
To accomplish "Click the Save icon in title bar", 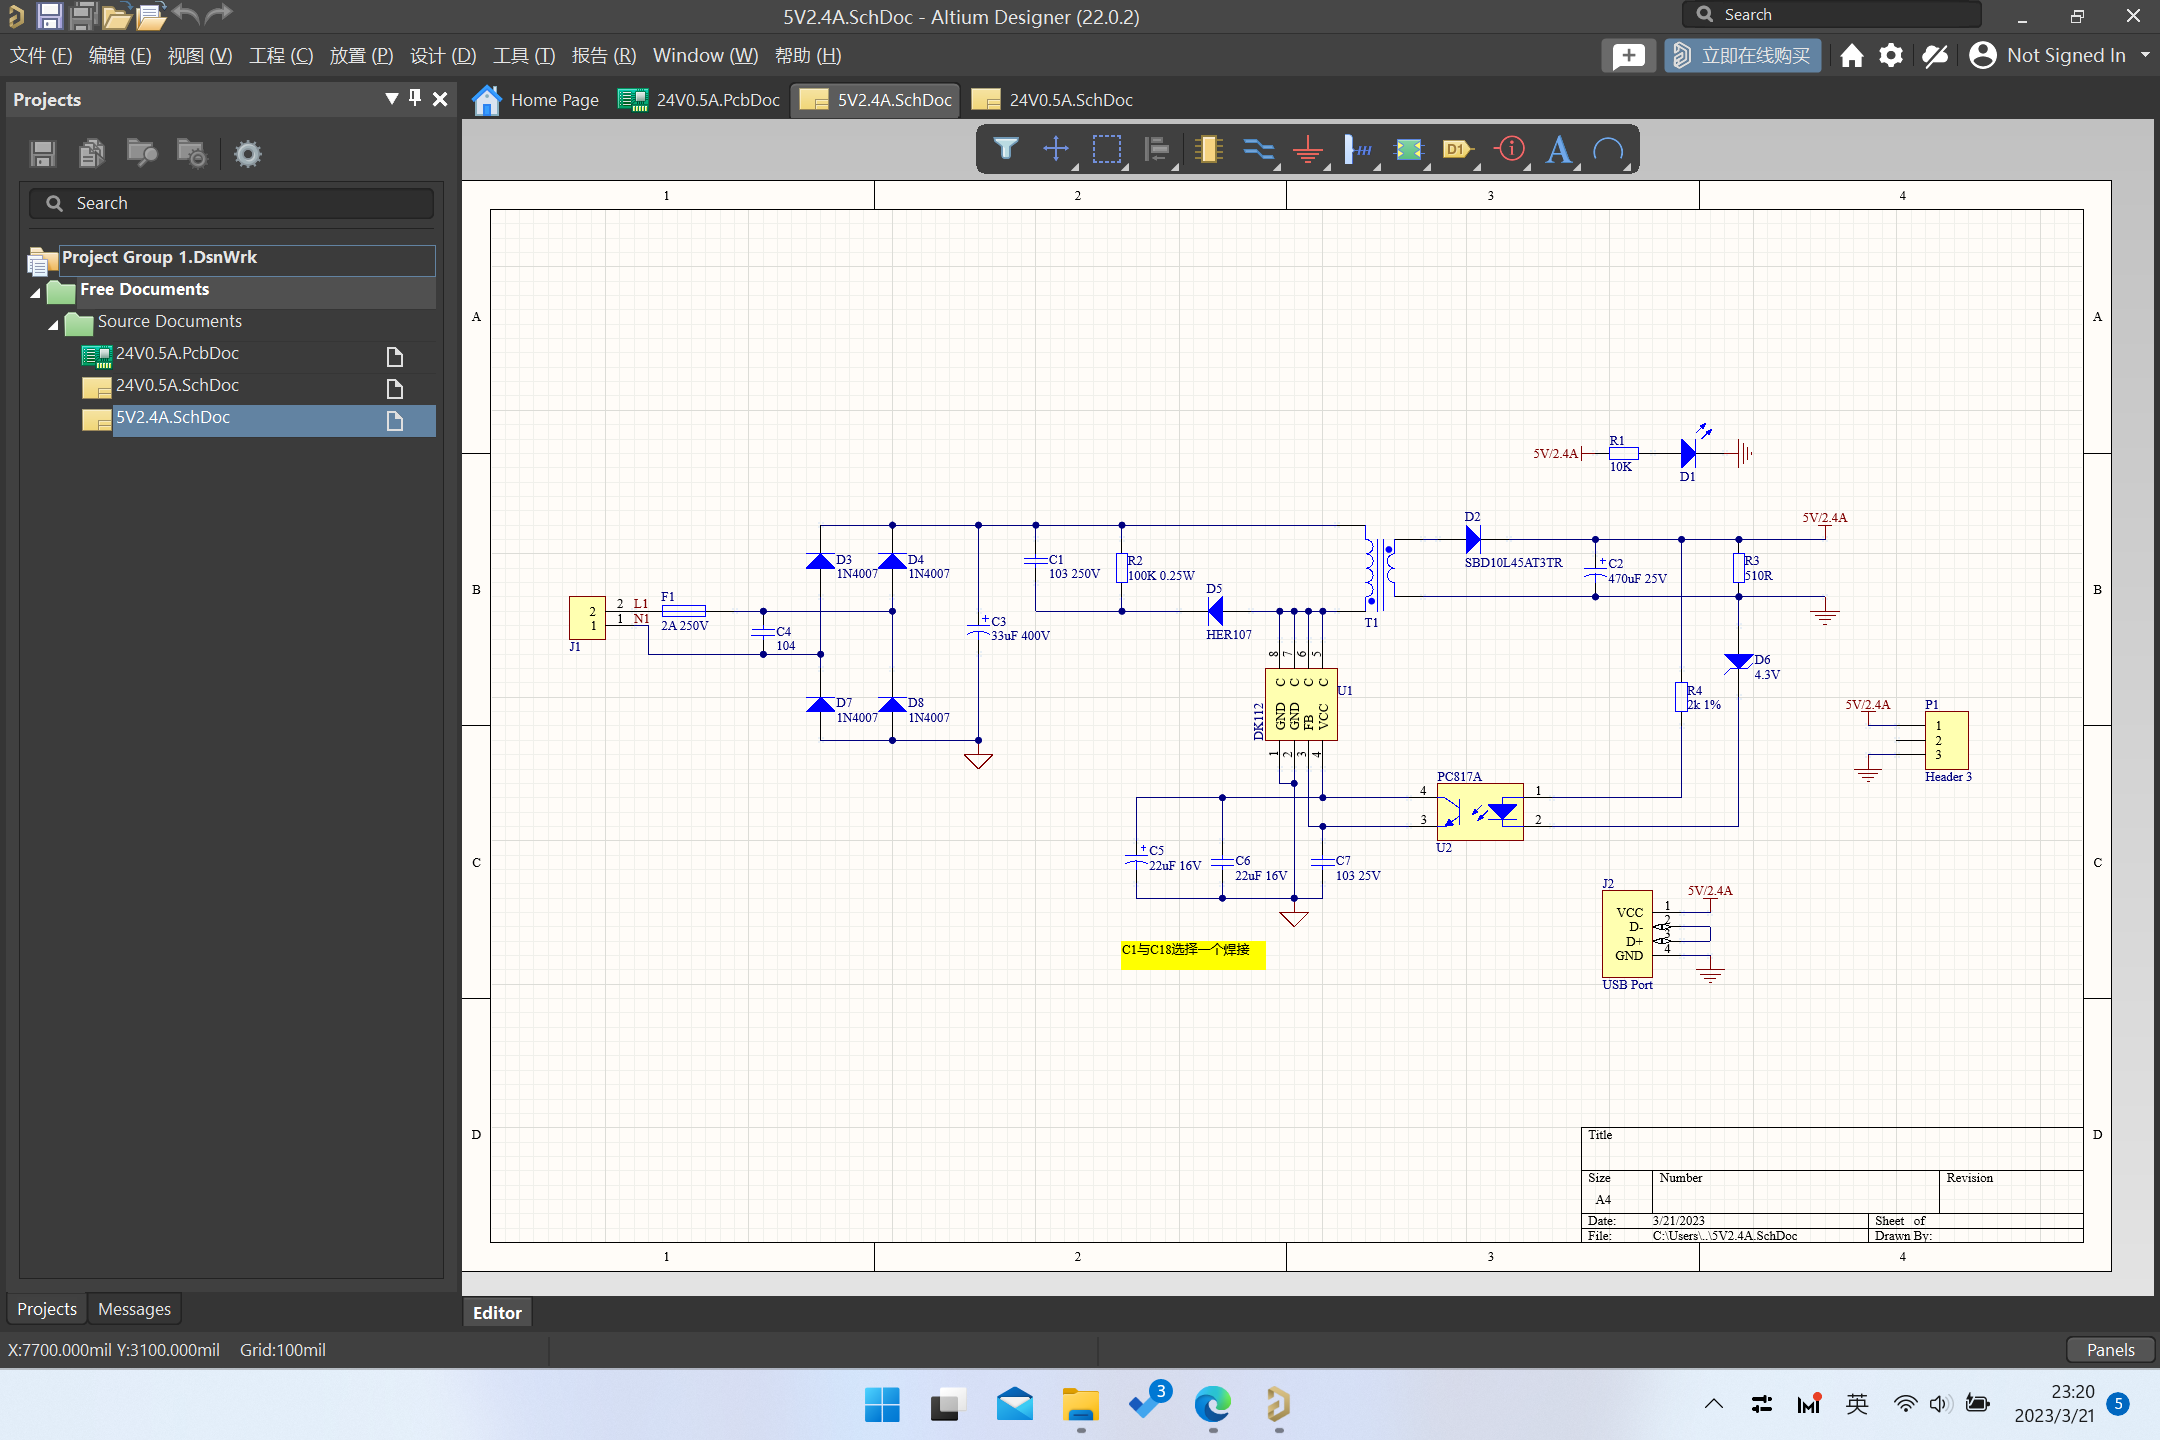I will tap(49, 15).
